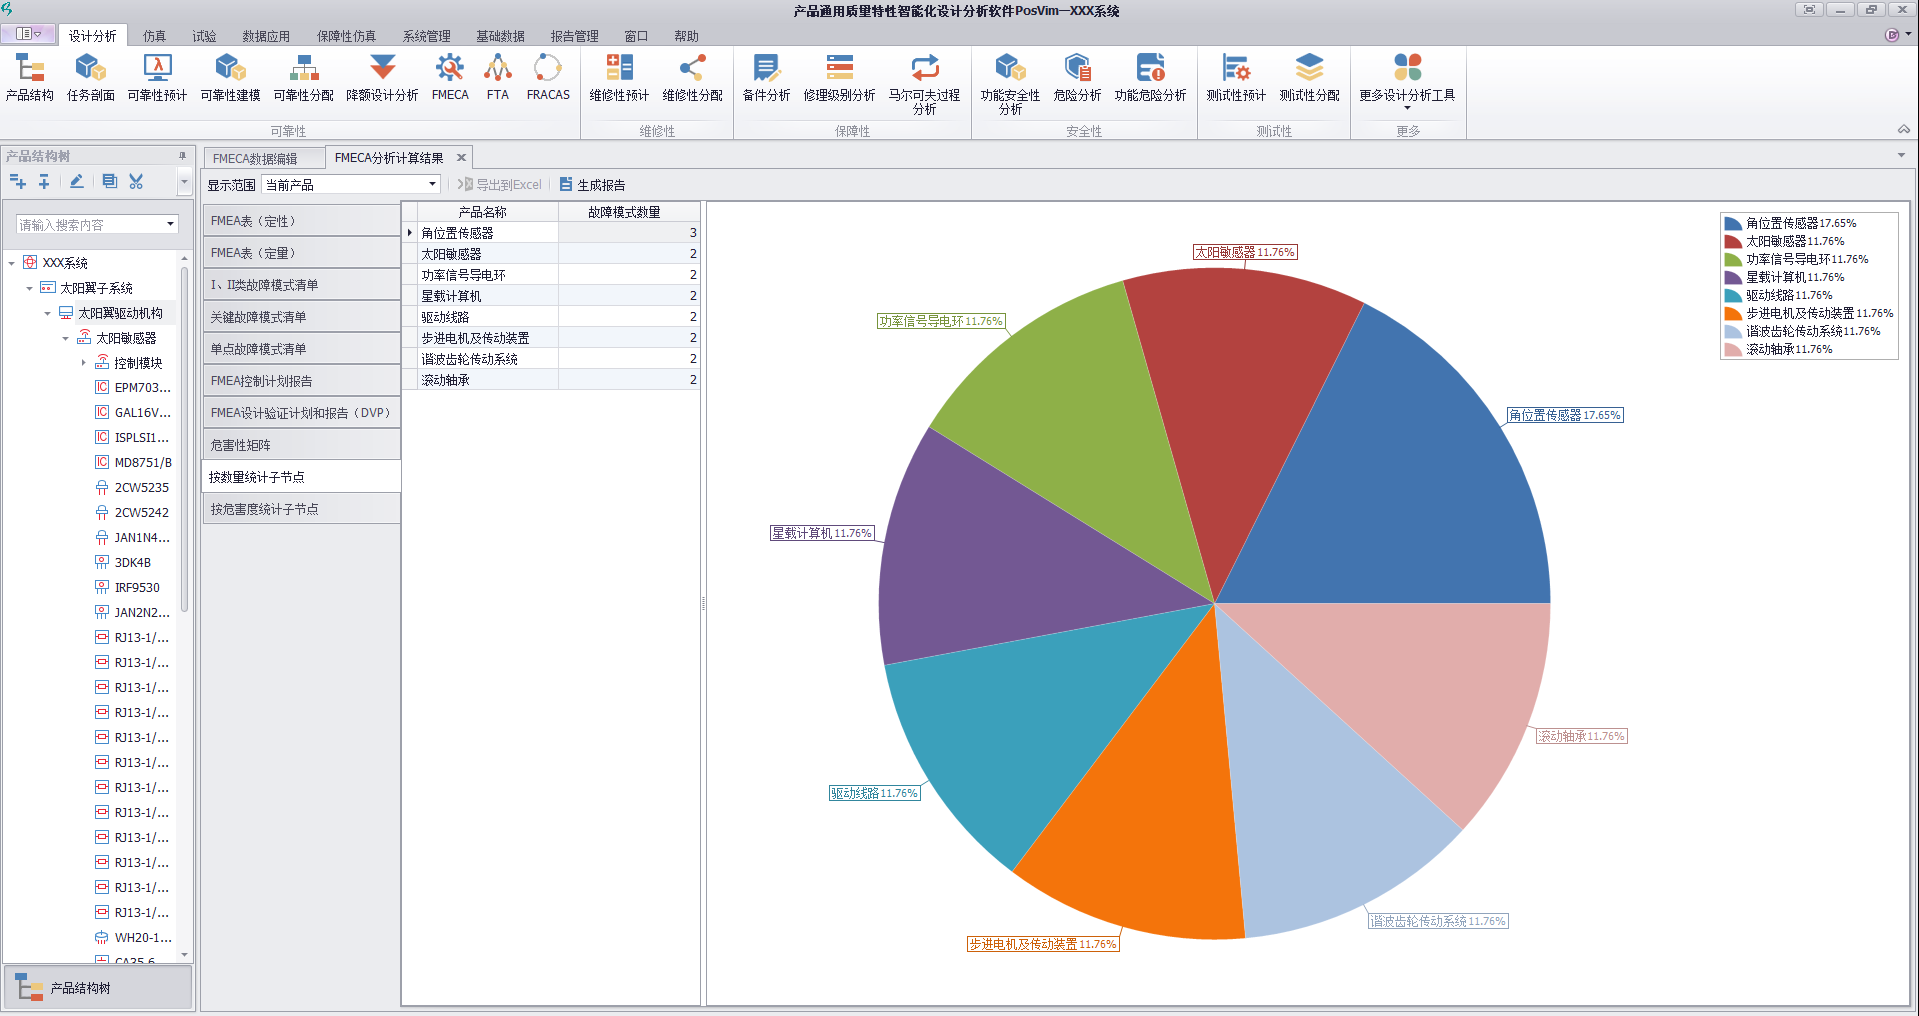Click the cut icon in product tree toolbar
Image resolution: width=1919 pixels, height=1016 pixels.
click(x=137, y=182)
